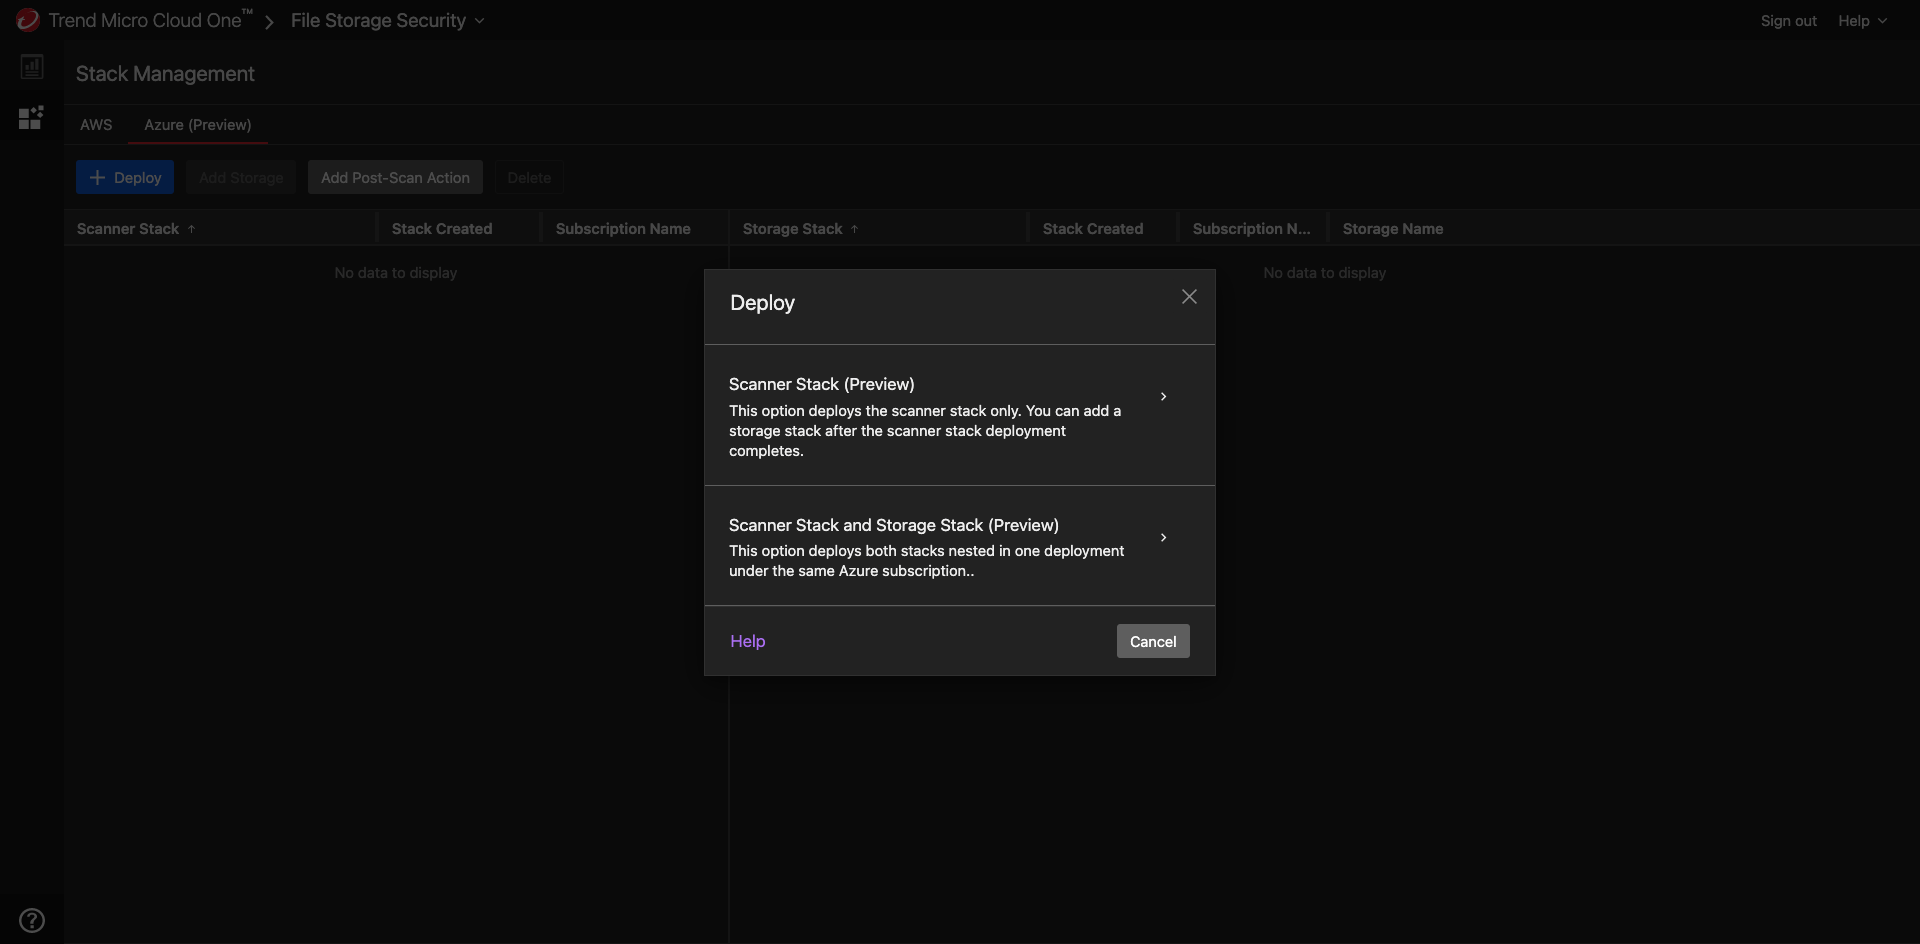Choose Scanner Stack (Preview) chevron
The image size is (1920, 944).
pyautogui.click(x=1163, y=397)
